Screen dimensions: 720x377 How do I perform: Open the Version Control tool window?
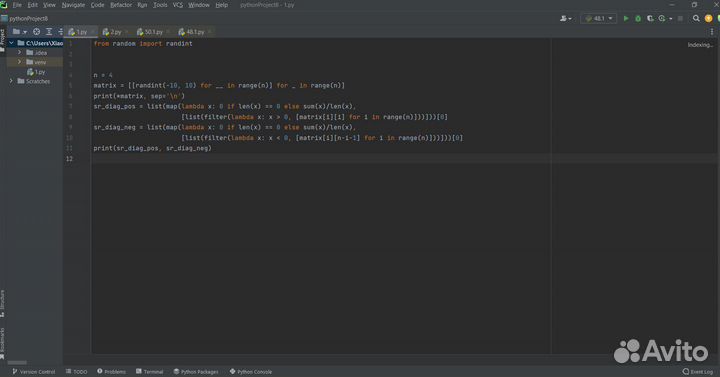click(x=34, y=371)
